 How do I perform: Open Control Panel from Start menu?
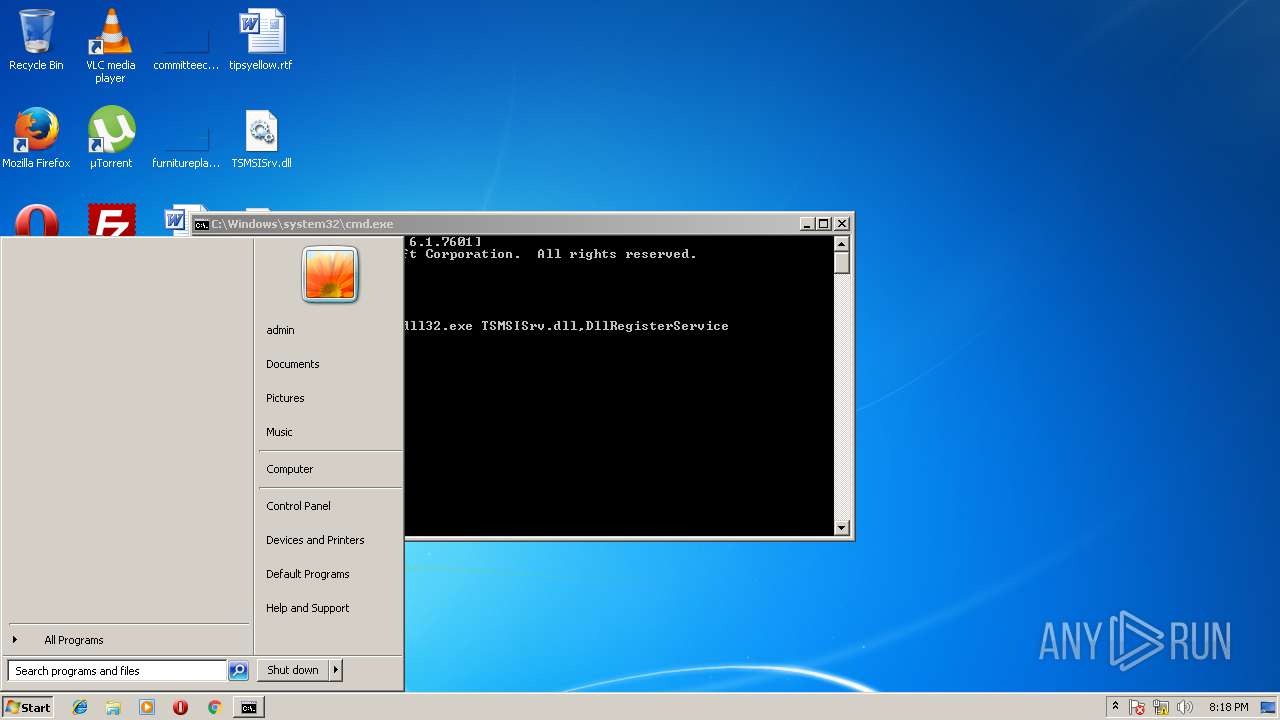[298, 506]
